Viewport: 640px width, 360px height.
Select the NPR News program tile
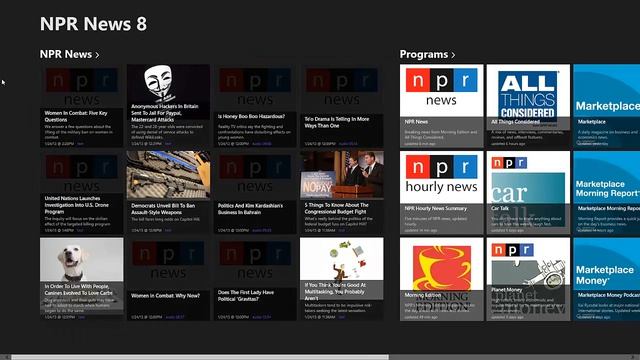tap(442, 106)
